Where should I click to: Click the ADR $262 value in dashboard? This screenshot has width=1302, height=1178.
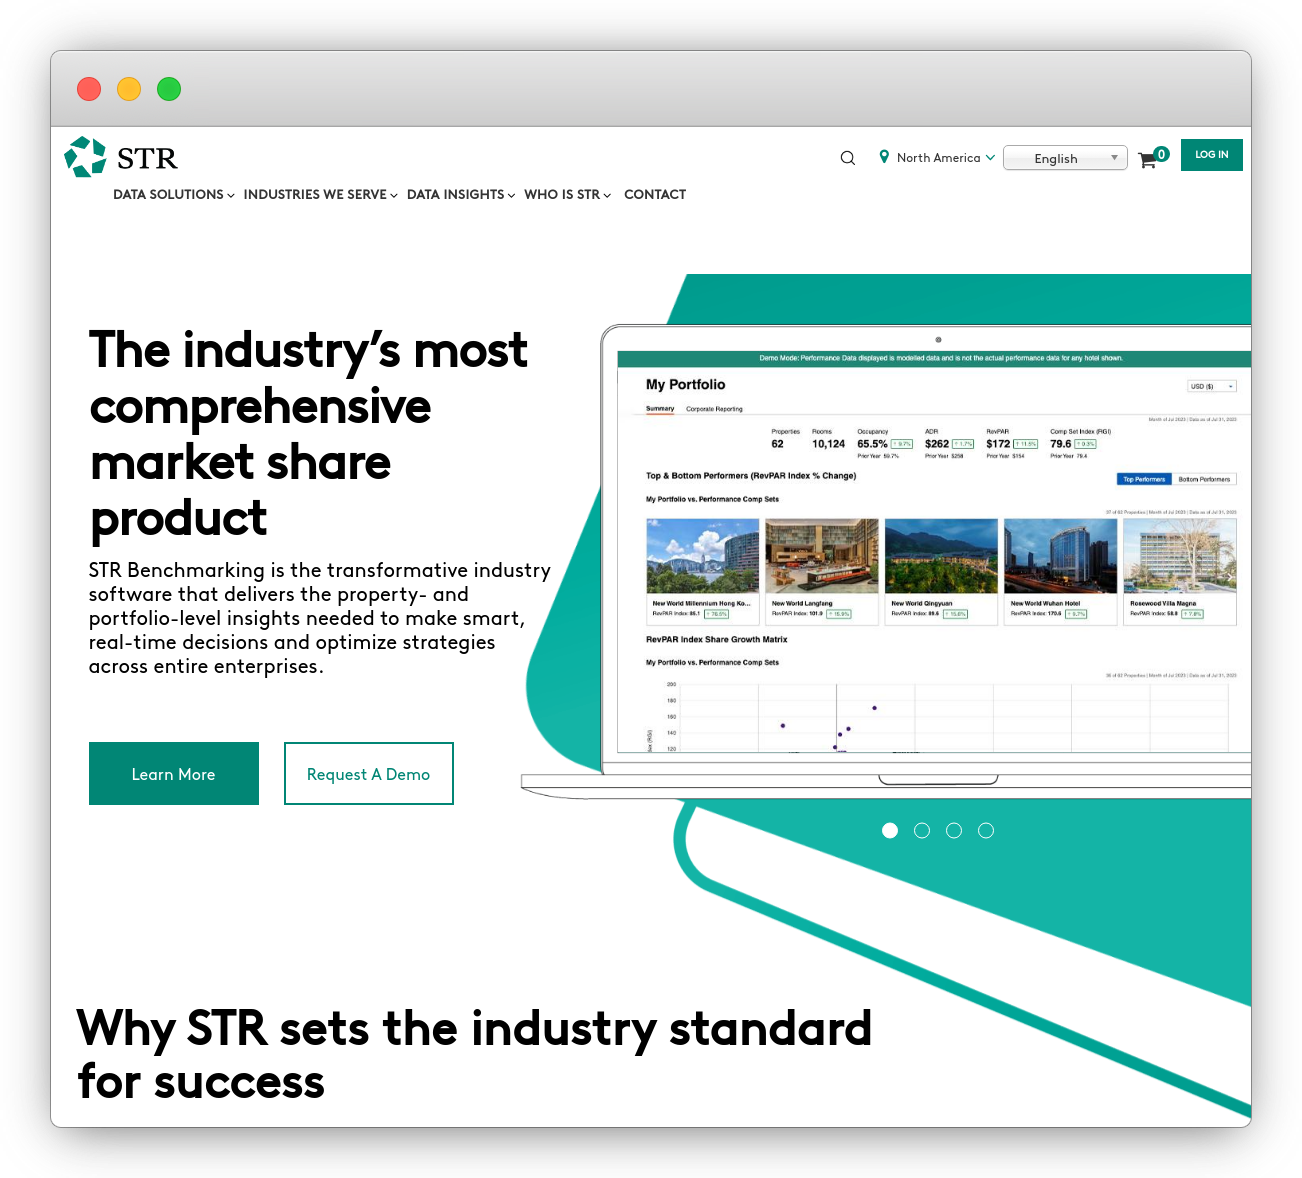[x=937, y=444]
